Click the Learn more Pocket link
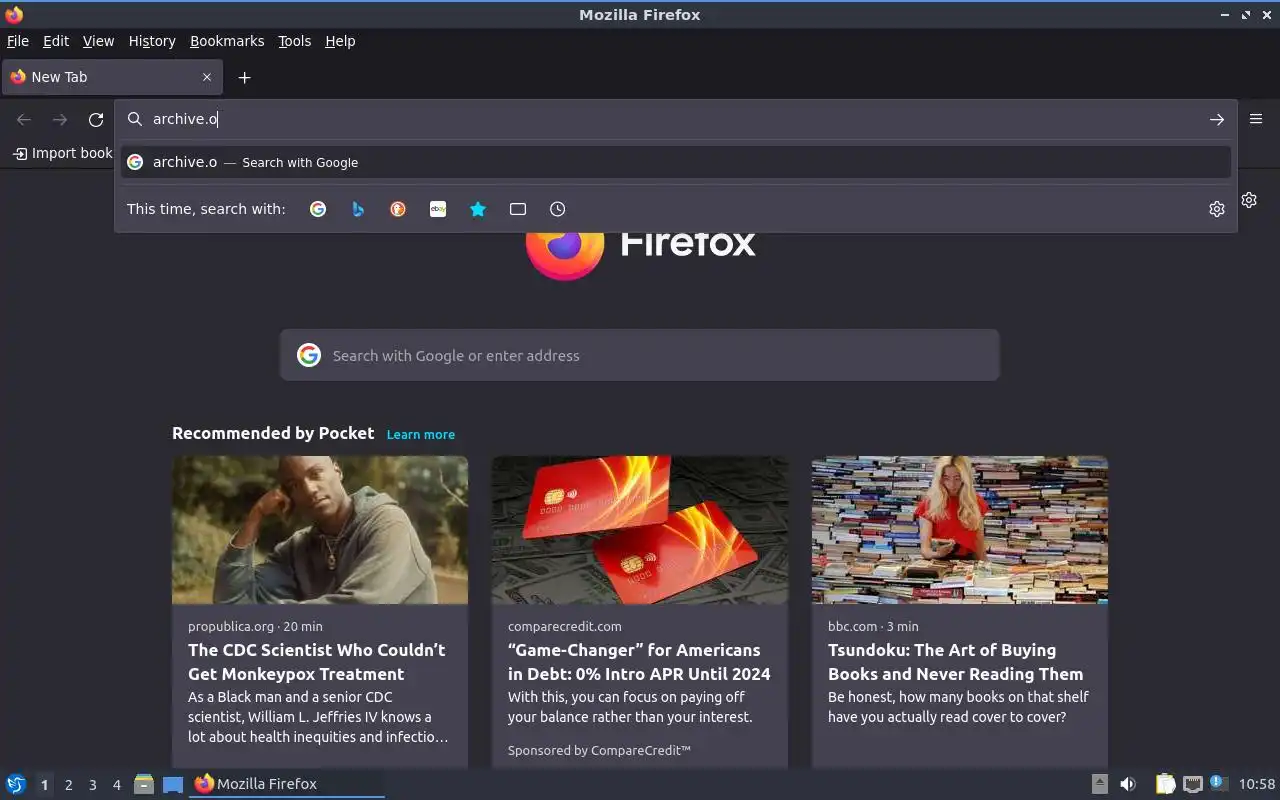The width and height of the screenshot is (1280, 800). tap(421, 434)
